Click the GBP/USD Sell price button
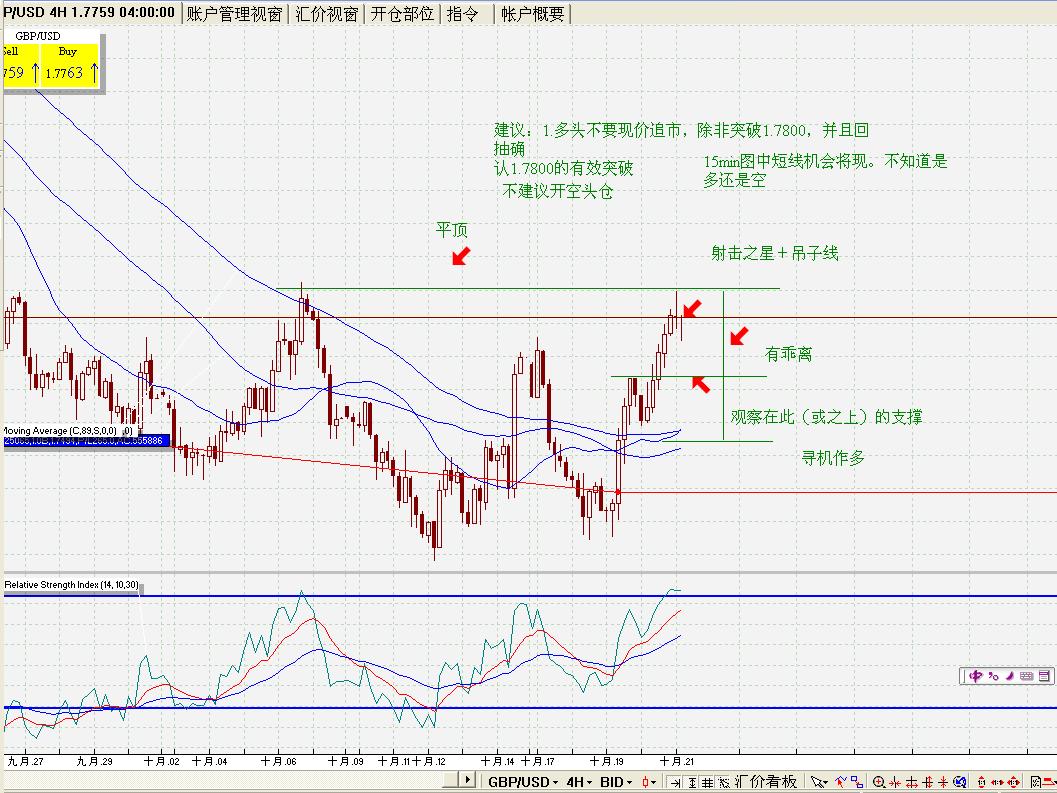Viewport: 1057px width, 793px height. (x=22, y=65)
